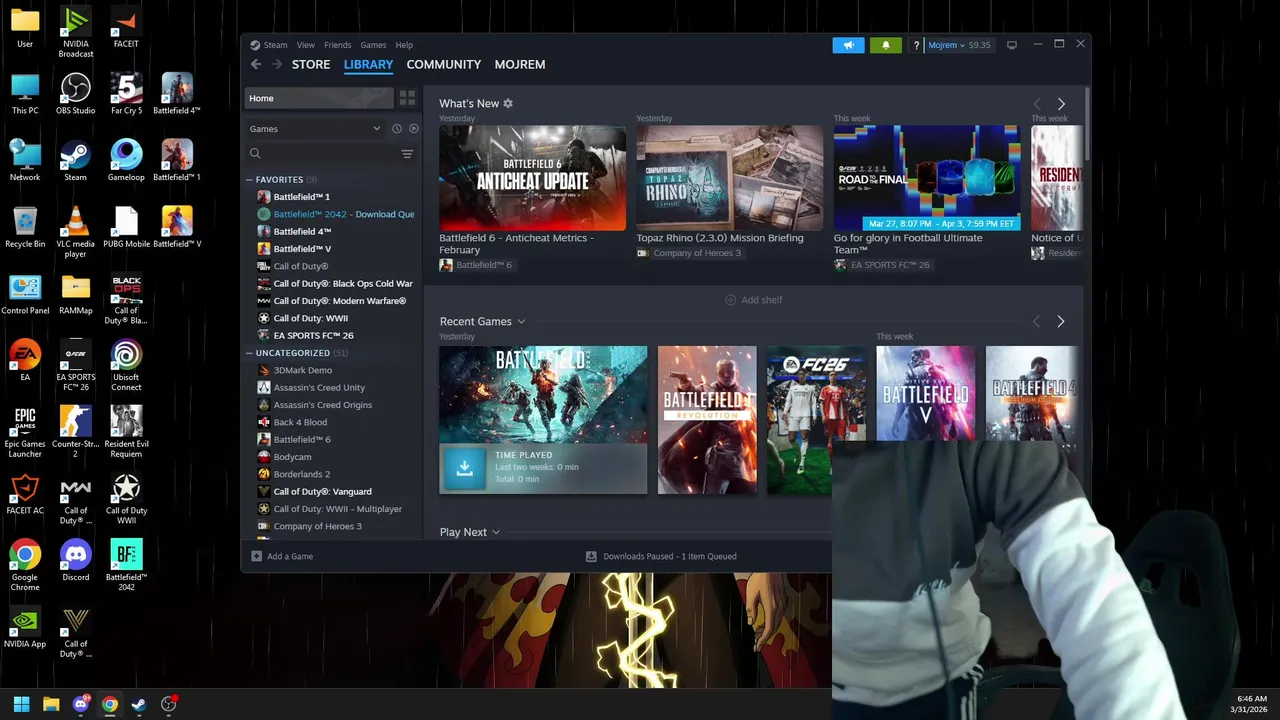Open the Steam help question mark icon
Screen dimensions: 1280x720
click(916, 45)
